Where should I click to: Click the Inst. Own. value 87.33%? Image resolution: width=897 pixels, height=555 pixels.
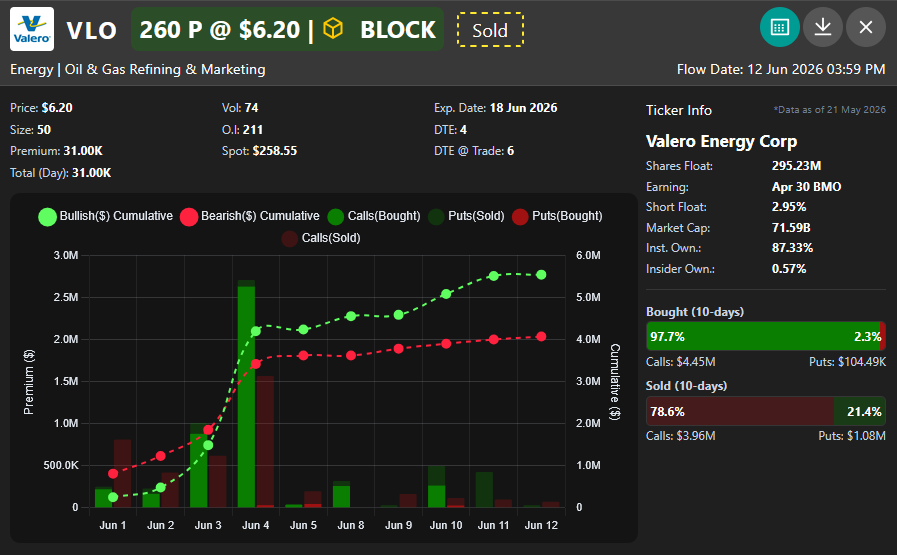click(792, 248)
